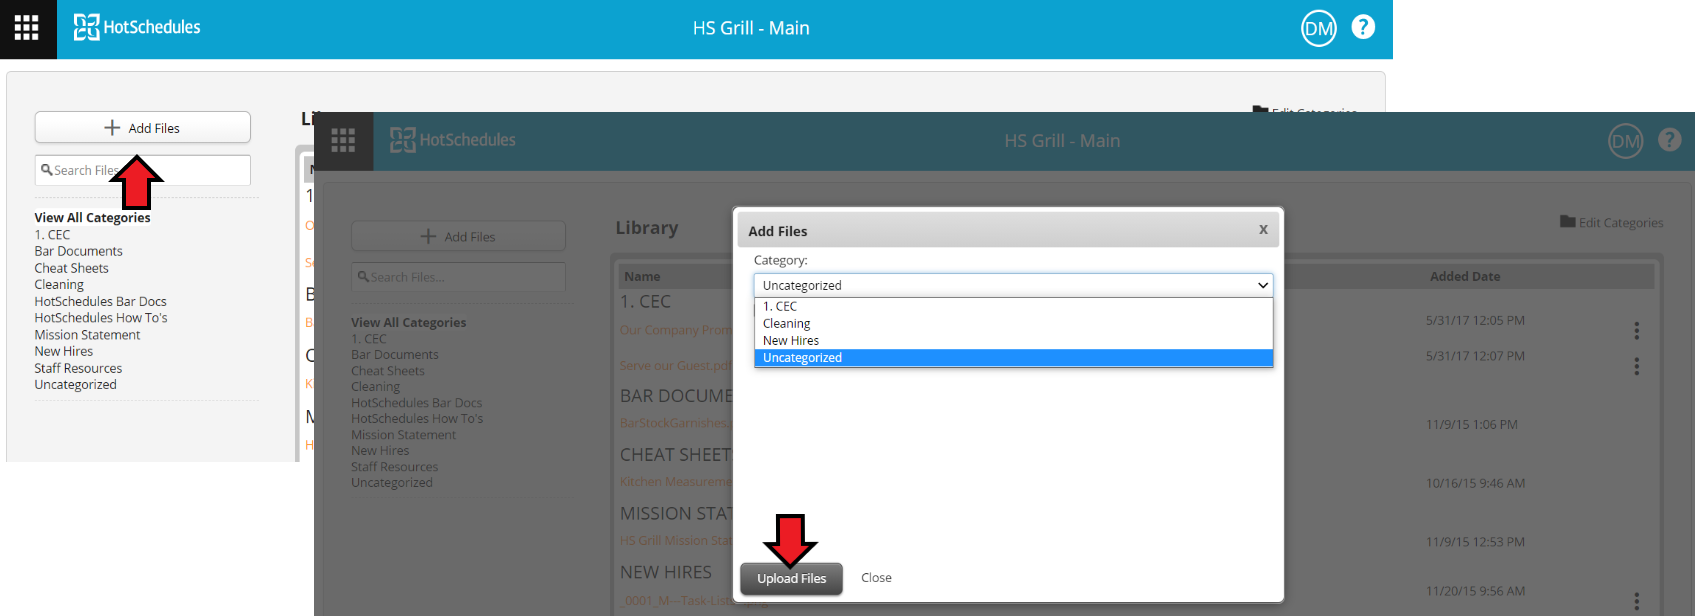The width and height of the screenshot is (1695, 616).
Task: Open HotSchedules Bar Docs in back window
Action: pos(100,301)
